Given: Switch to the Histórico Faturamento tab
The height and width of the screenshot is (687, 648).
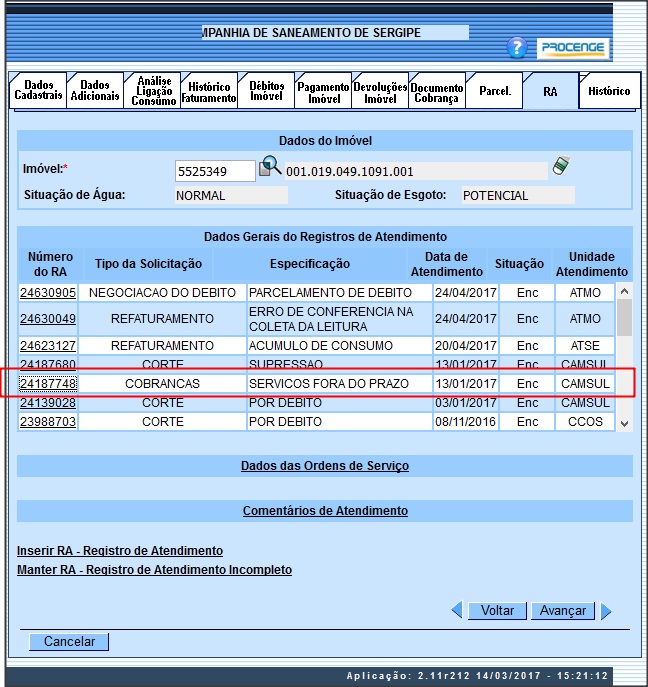Looking at the screenshot, I should tap(210, 92).
